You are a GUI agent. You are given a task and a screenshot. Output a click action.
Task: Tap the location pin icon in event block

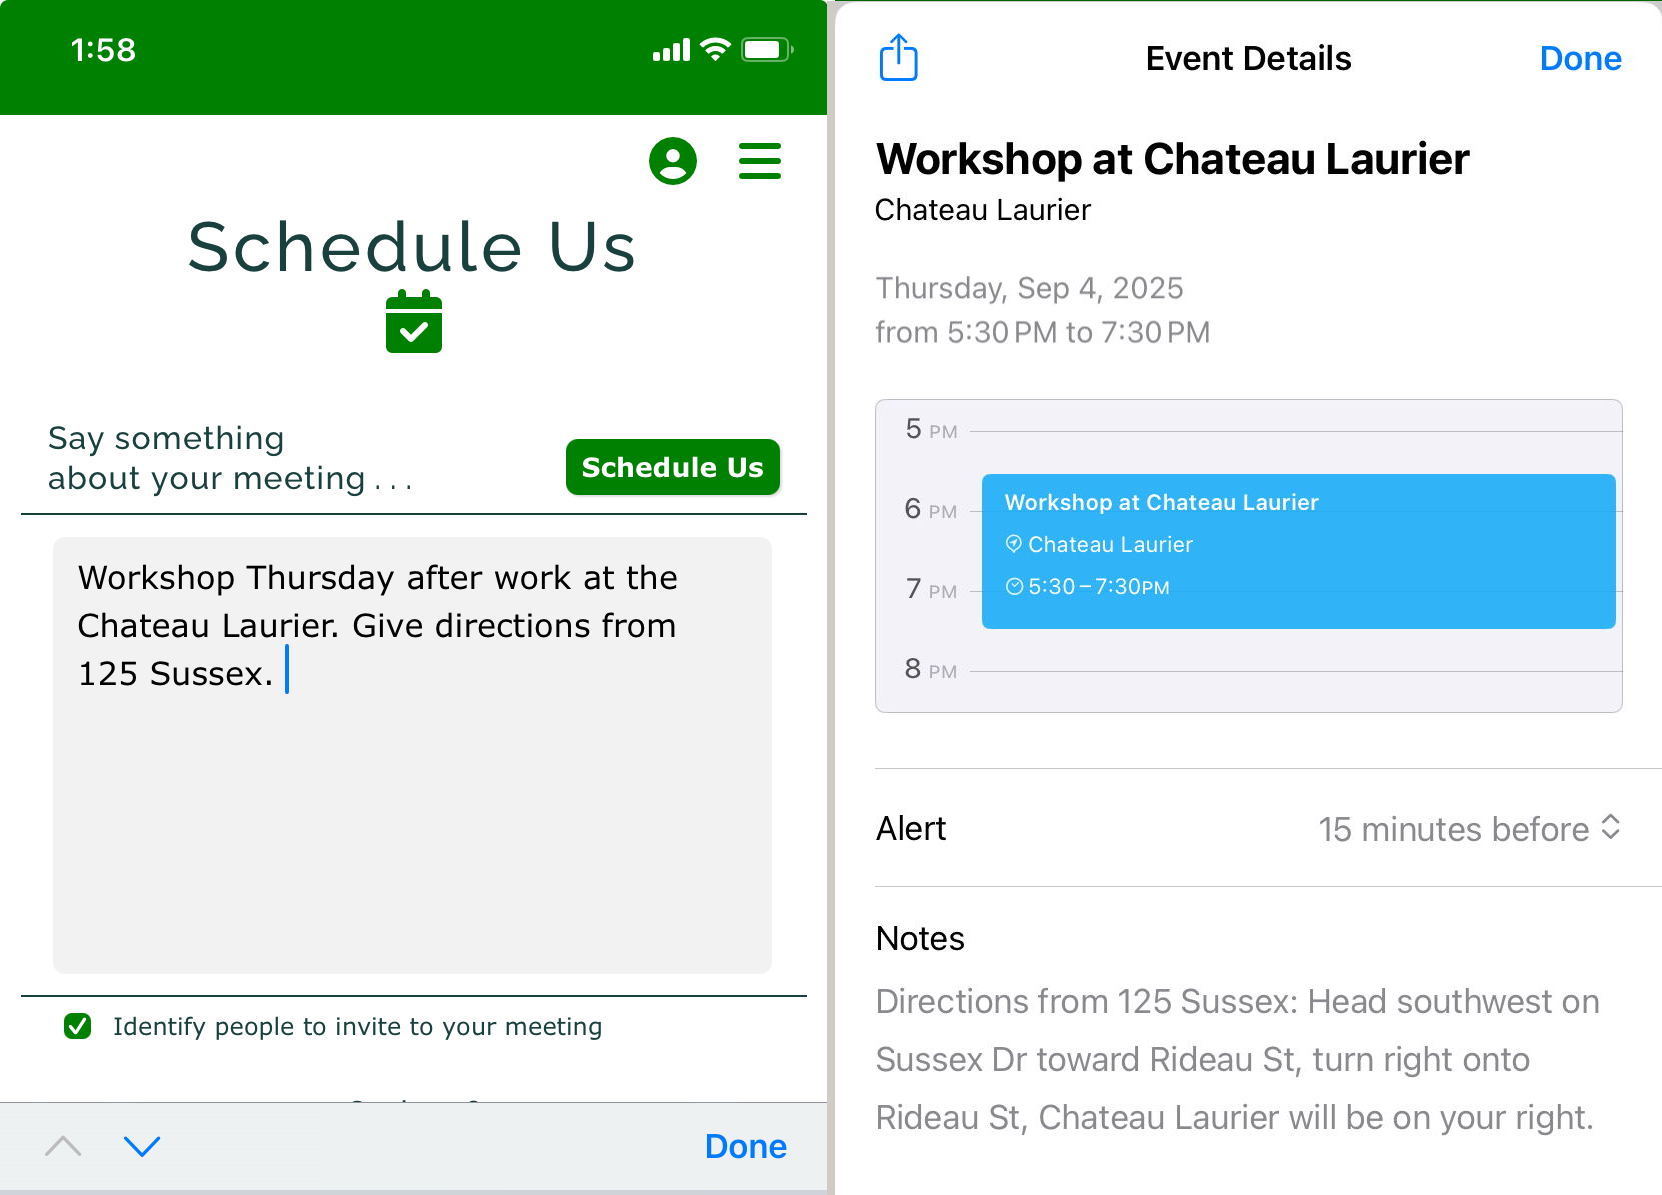coord(1013,544)
